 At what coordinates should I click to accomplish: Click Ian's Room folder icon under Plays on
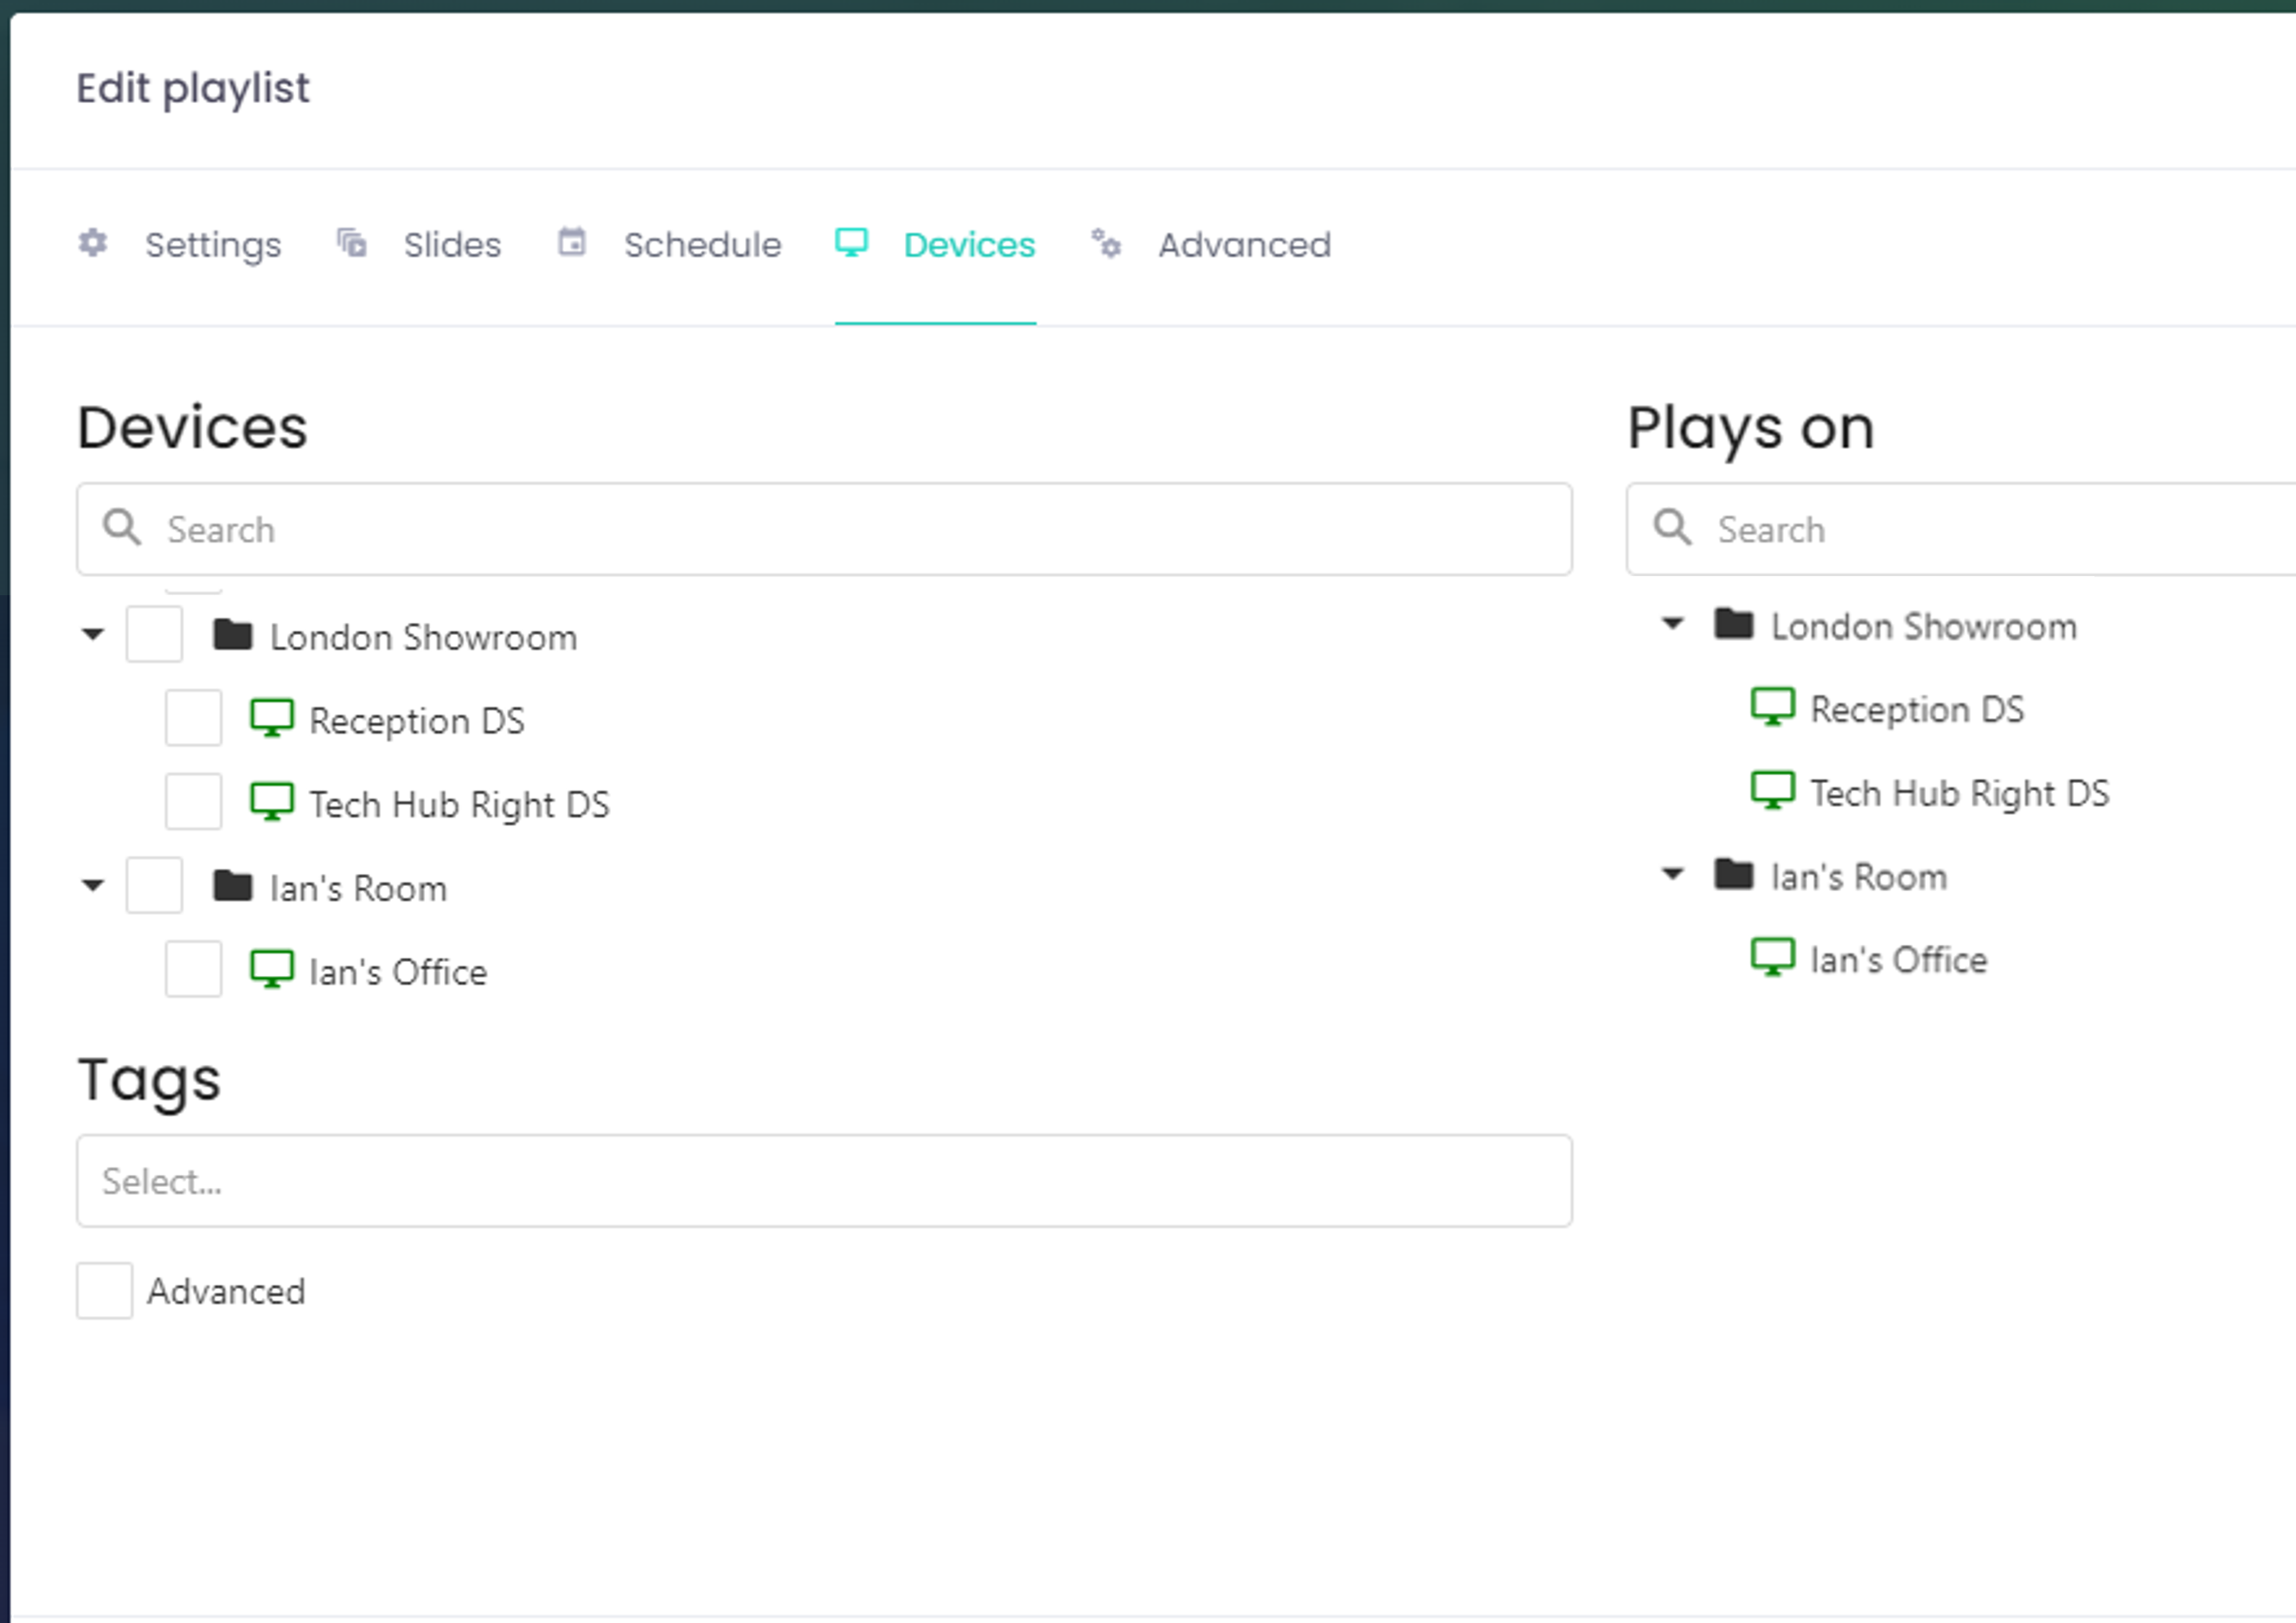click(x=1734, y=874)
